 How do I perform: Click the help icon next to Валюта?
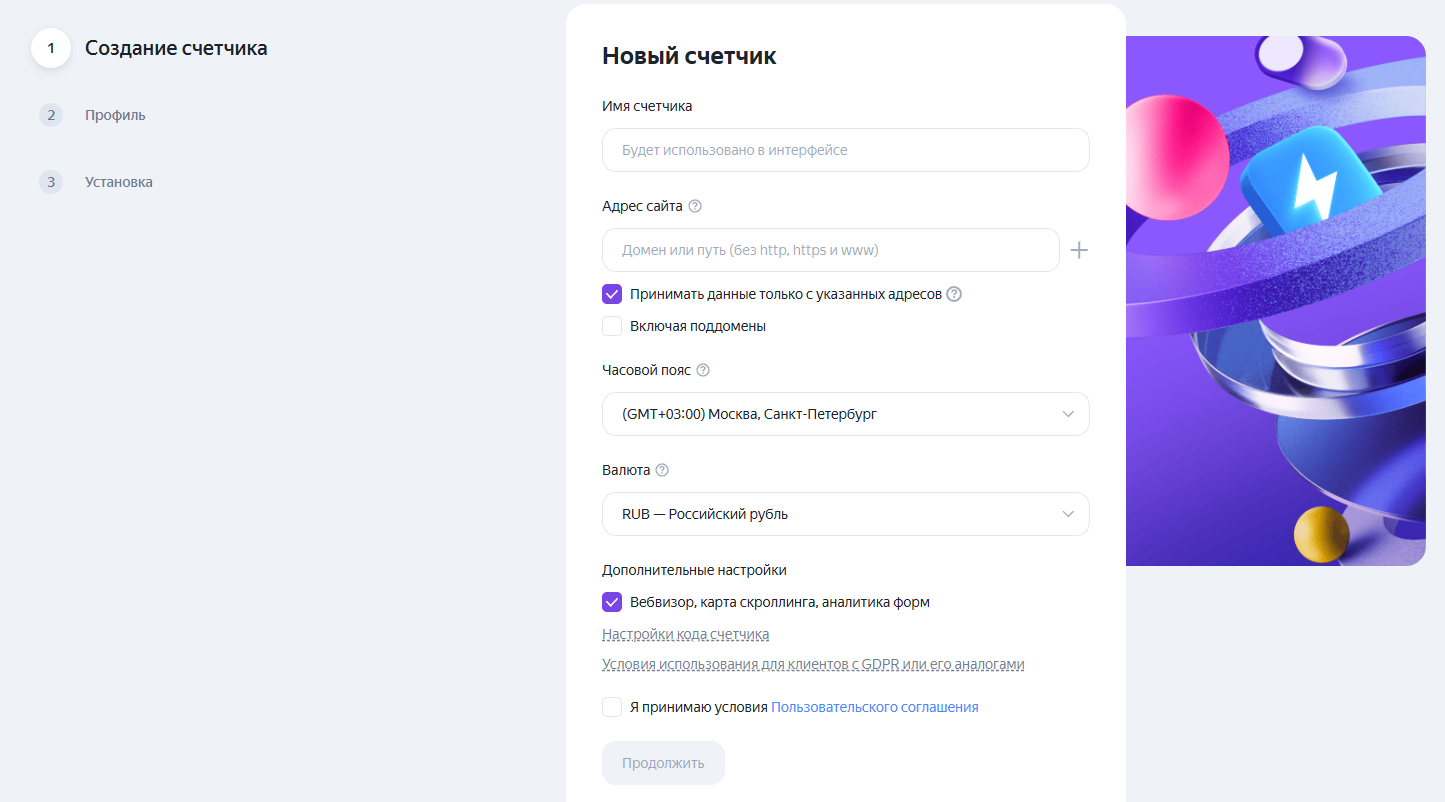[x=662, y=470]
